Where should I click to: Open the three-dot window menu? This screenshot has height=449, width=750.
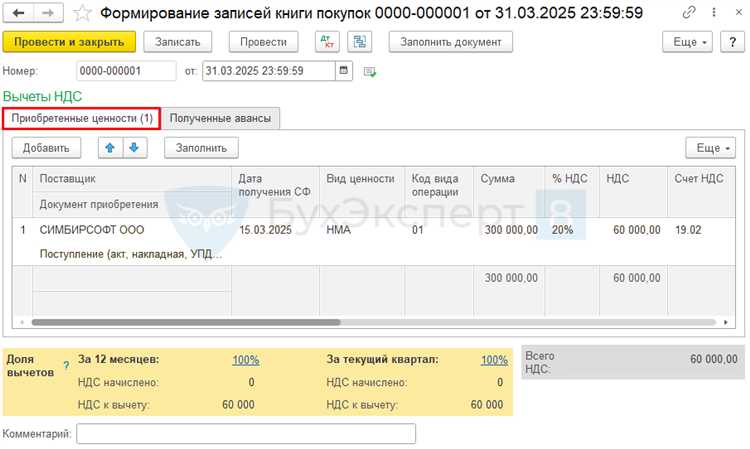point(714,12)
